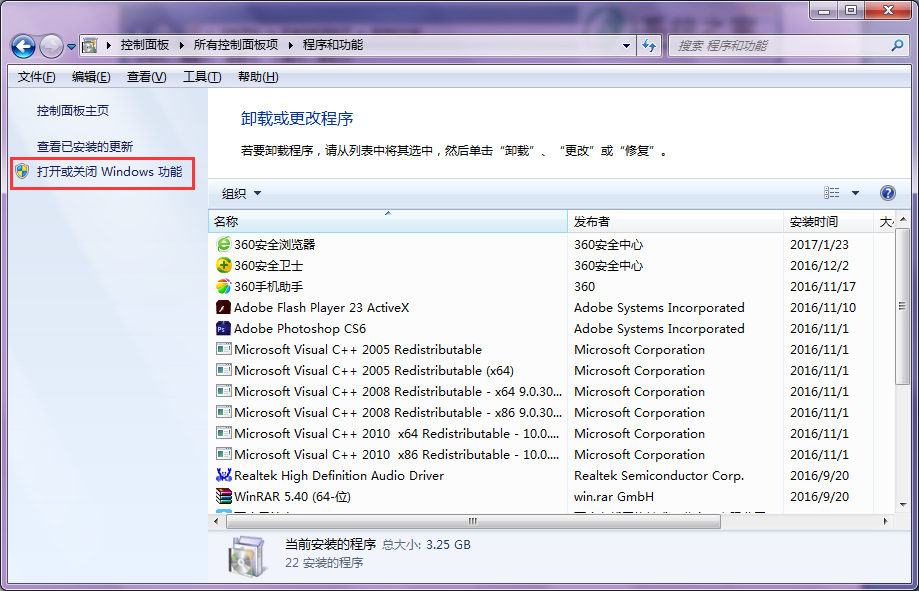The image size is (919, 591).
Task: Click the horizontal scrollbar thumb
Action: pyautogui.click(x=473, y=521)
